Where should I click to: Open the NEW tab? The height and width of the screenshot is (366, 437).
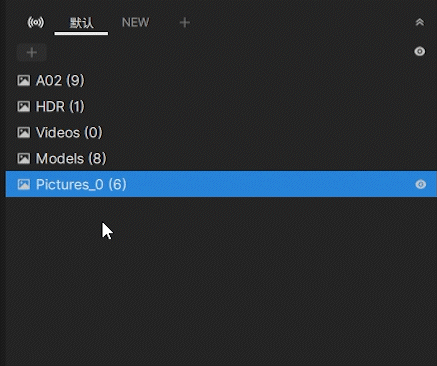(x=135, y=22)
